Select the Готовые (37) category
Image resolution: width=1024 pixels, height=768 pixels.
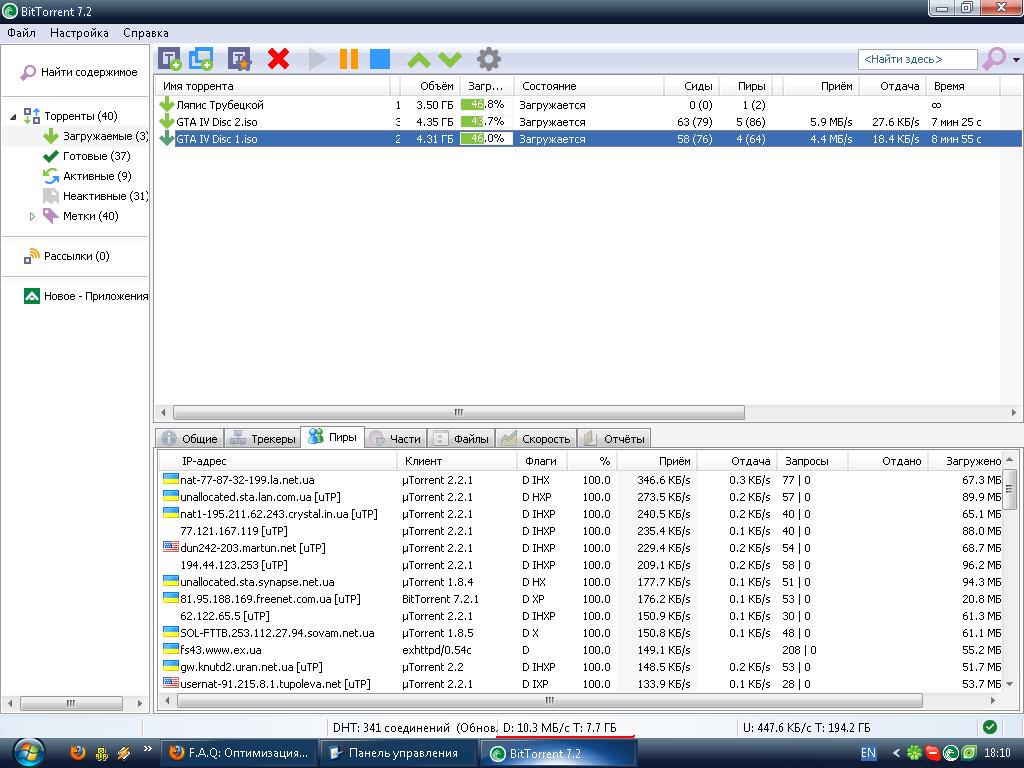(x=96, y=156)
